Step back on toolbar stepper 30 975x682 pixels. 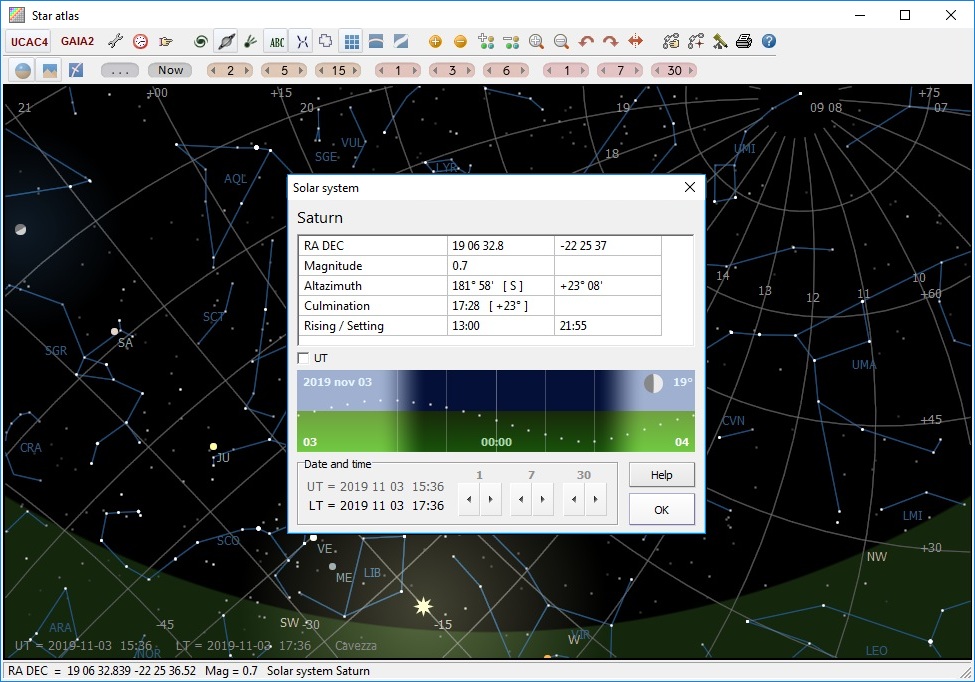point(657,70)
